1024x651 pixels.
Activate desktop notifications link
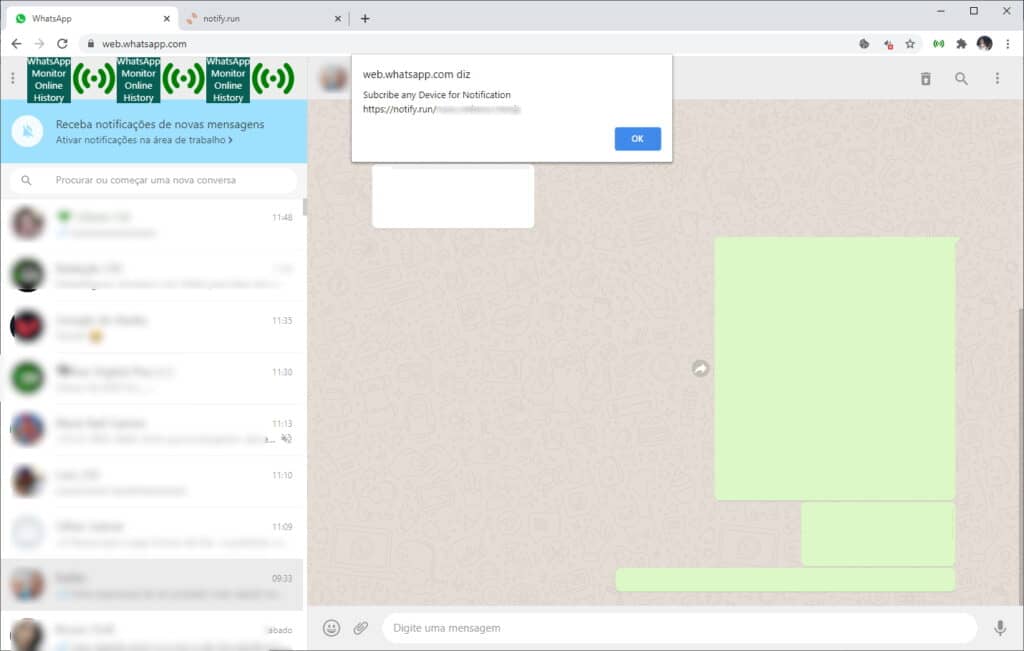[144, 140]
